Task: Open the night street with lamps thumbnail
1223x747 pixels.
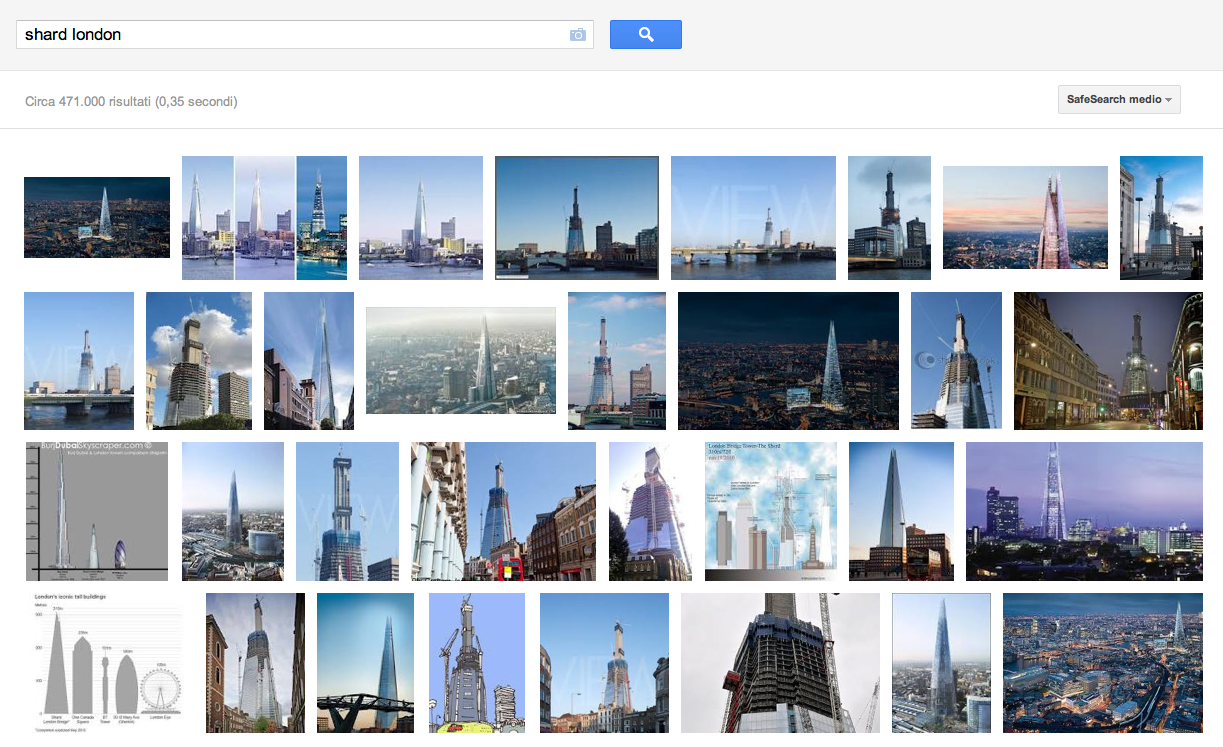Action: pyautogui.click(x=1108, y=360)
